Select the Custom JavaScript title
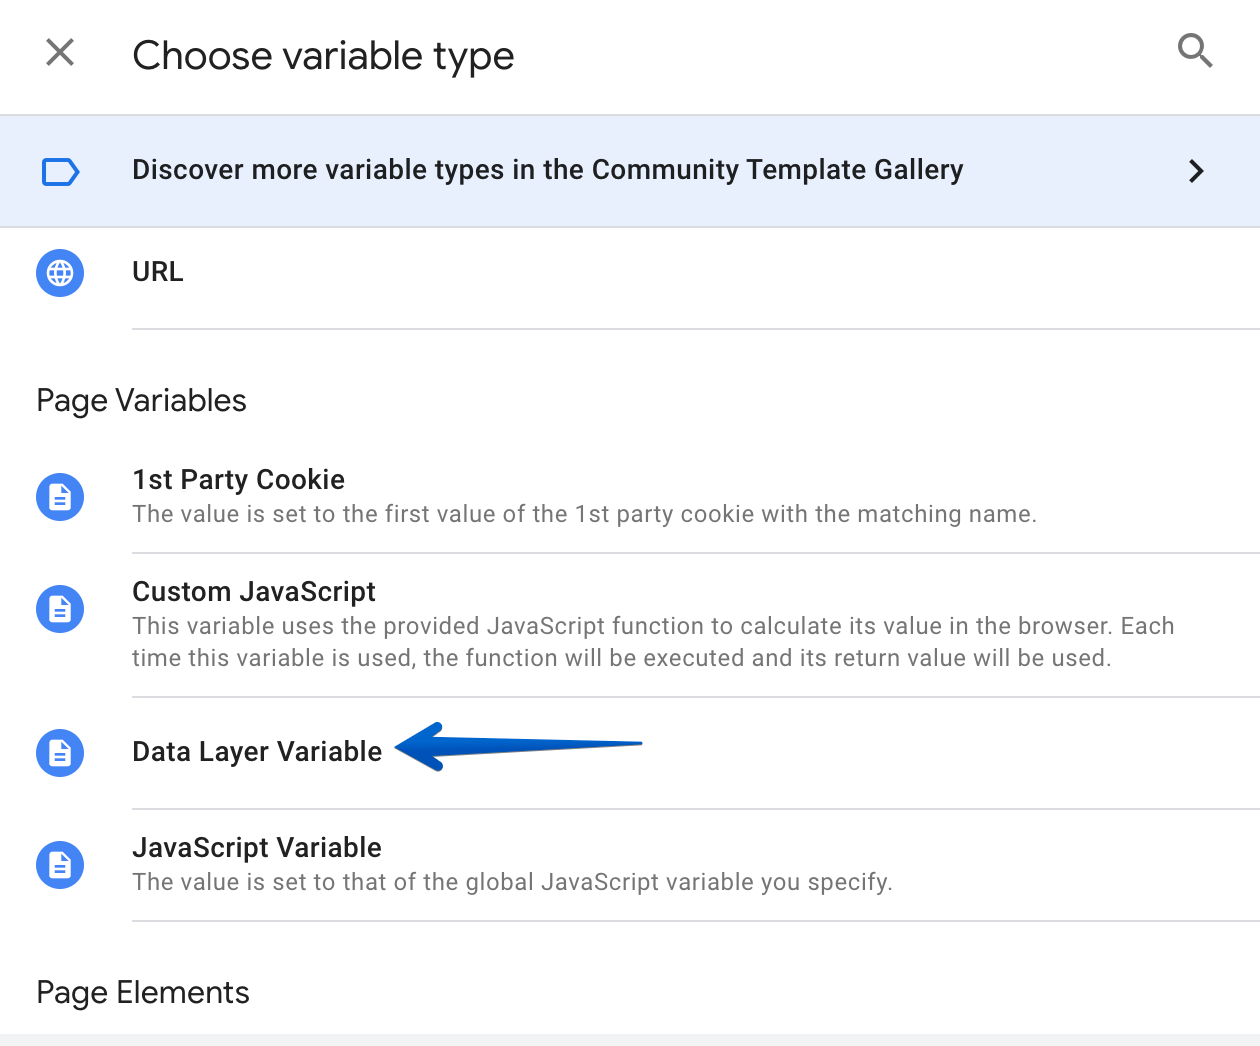The image size is (1260, 1046). pyautogui.click(x=254, y=592)
